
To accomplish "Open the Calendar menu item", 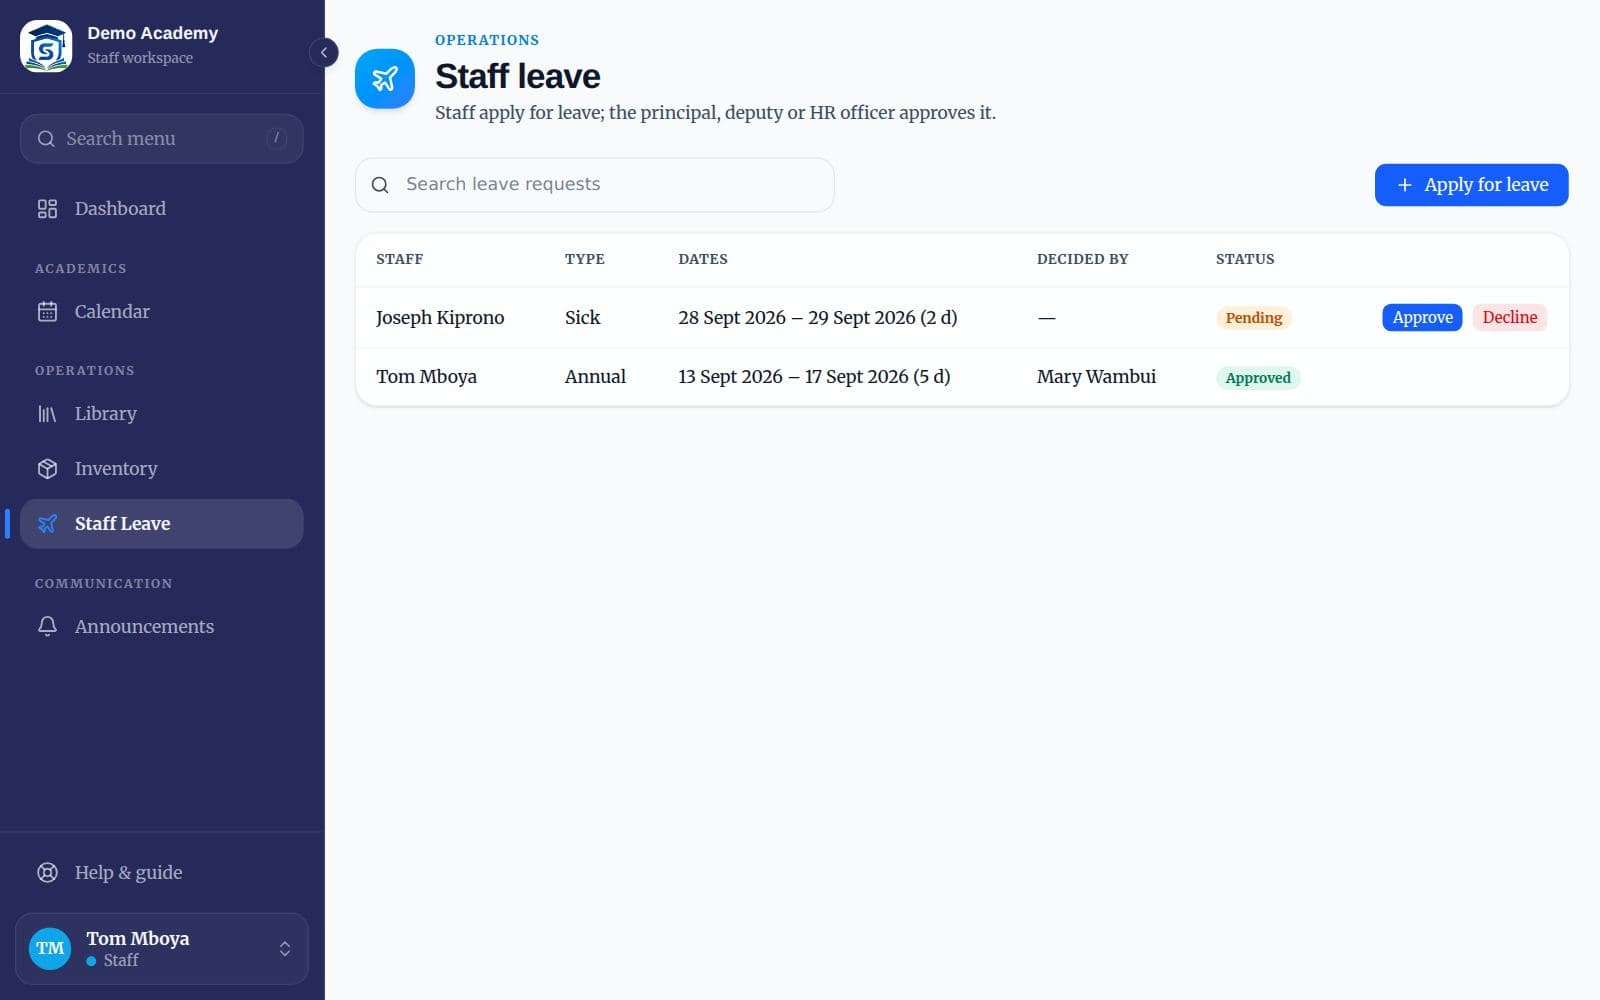I will (x=161, y=312).
